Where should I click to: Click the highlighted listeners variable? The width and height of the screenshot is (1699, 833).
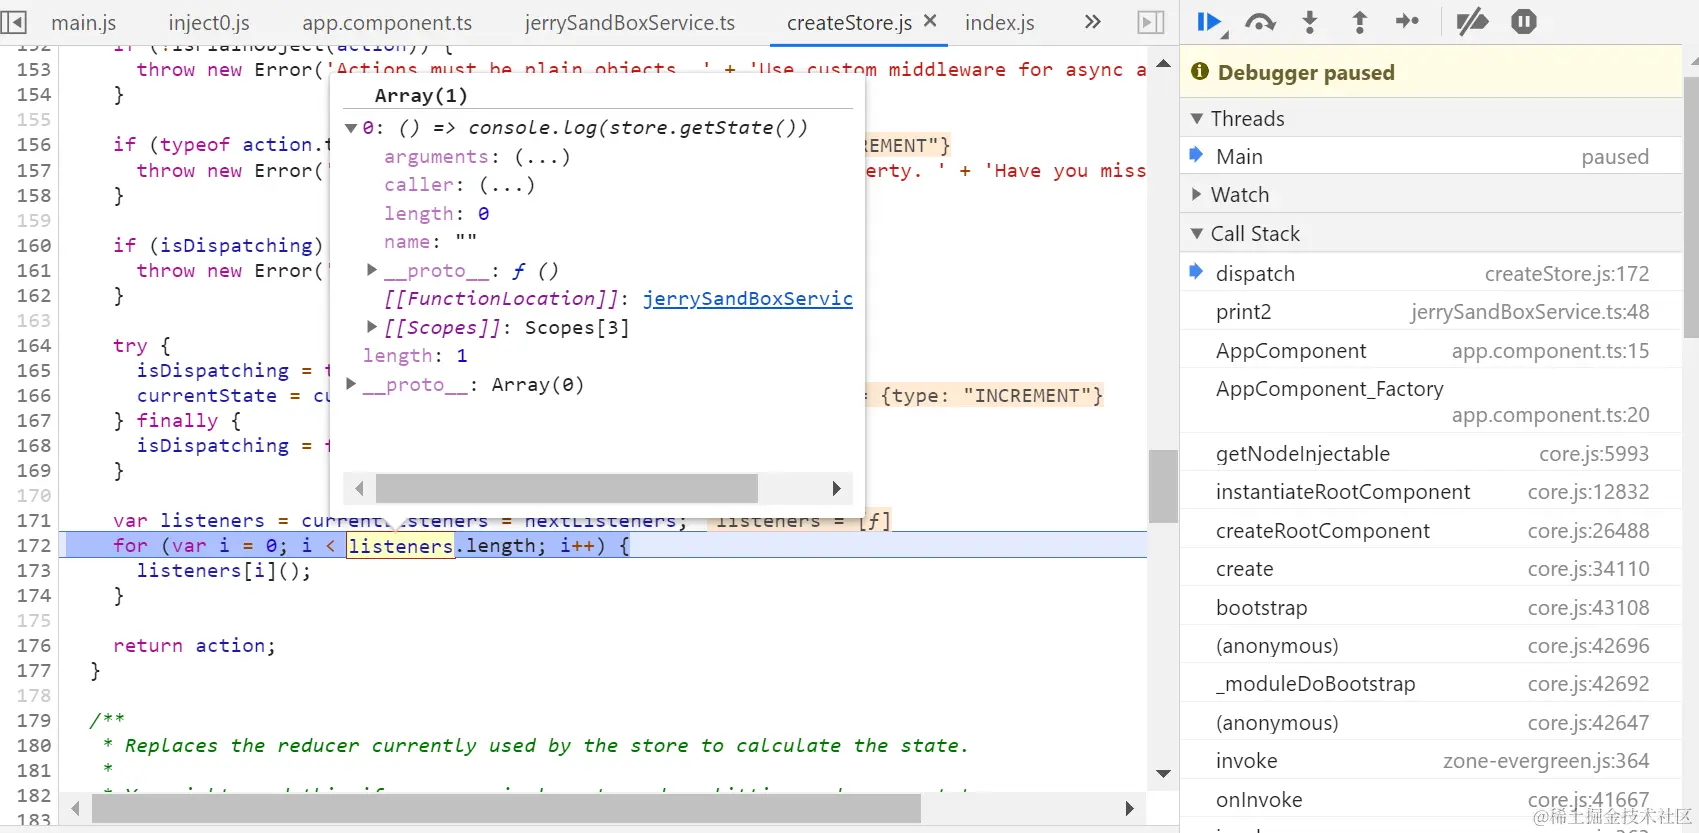pyautogui.click(x=400, y=546)
